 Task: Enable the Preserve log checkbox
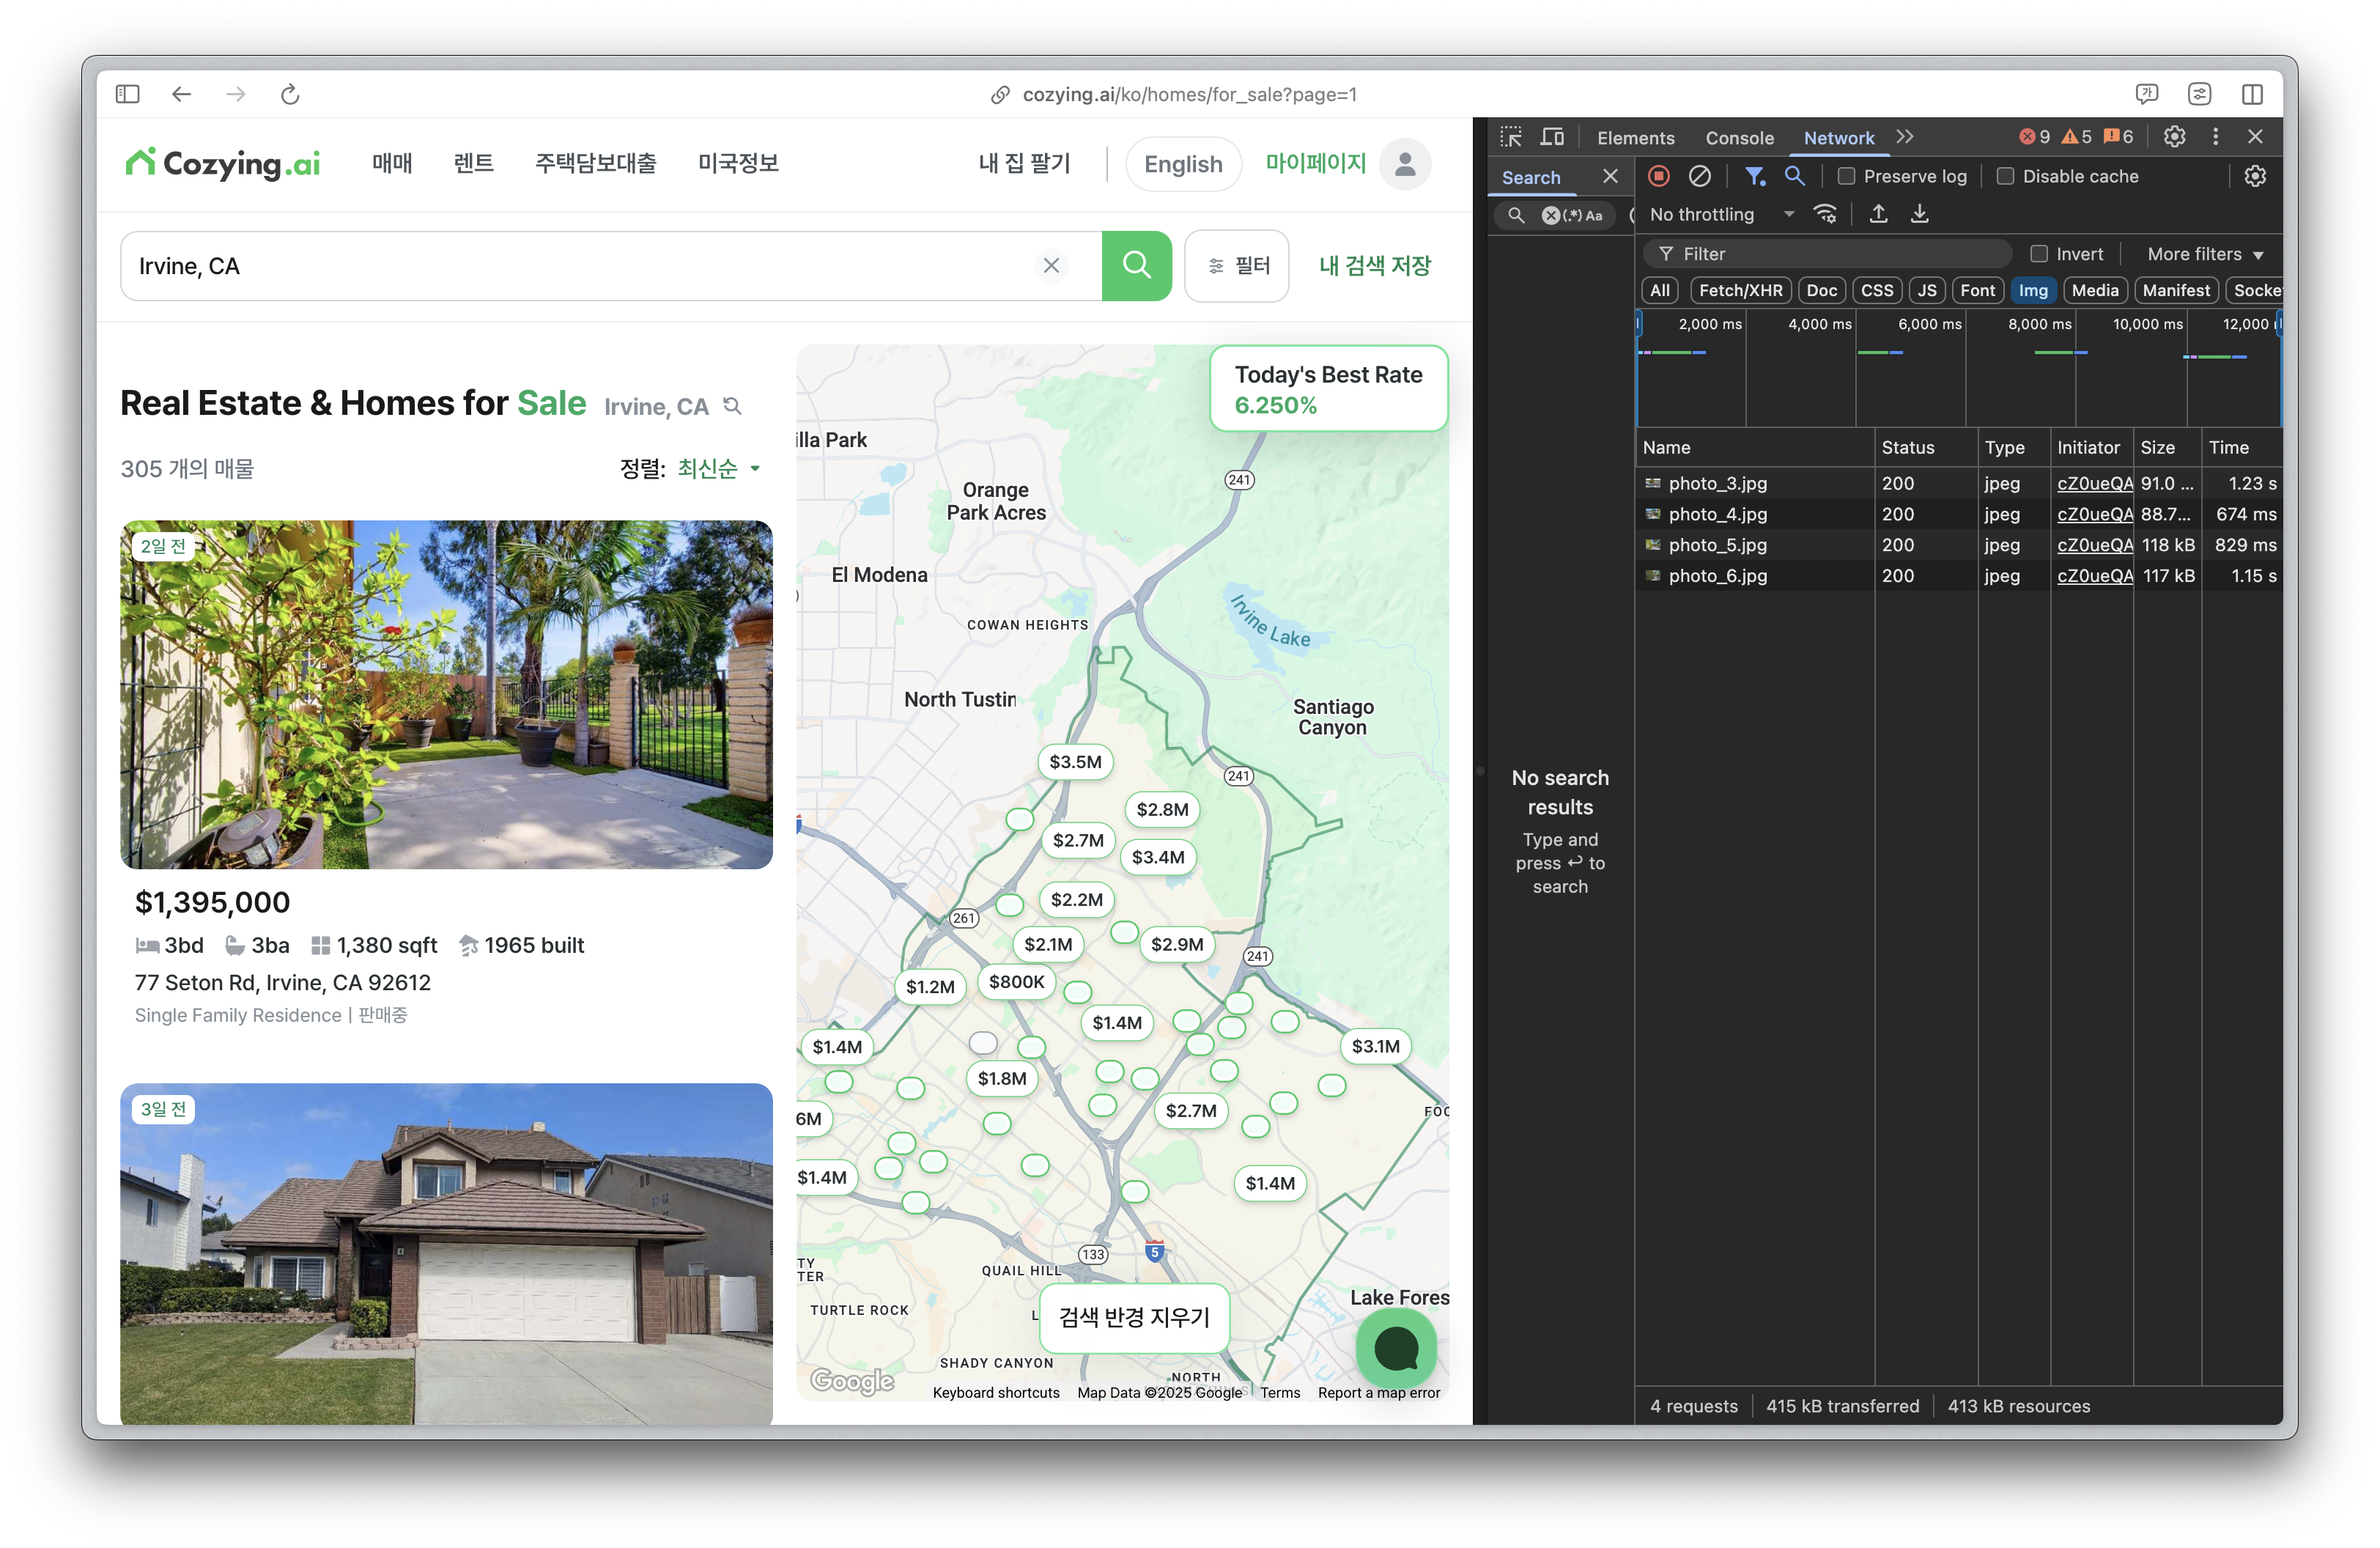[1846, 176]
